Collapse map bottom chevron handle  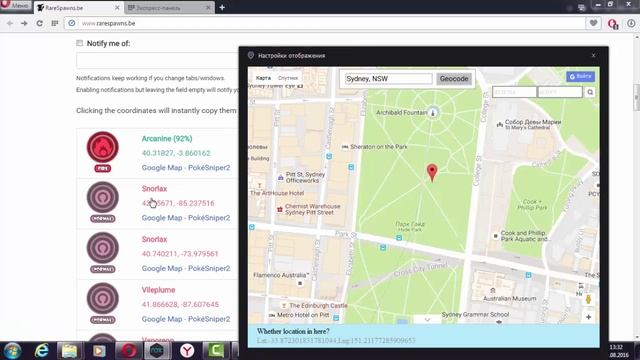[x=427, y=320]
